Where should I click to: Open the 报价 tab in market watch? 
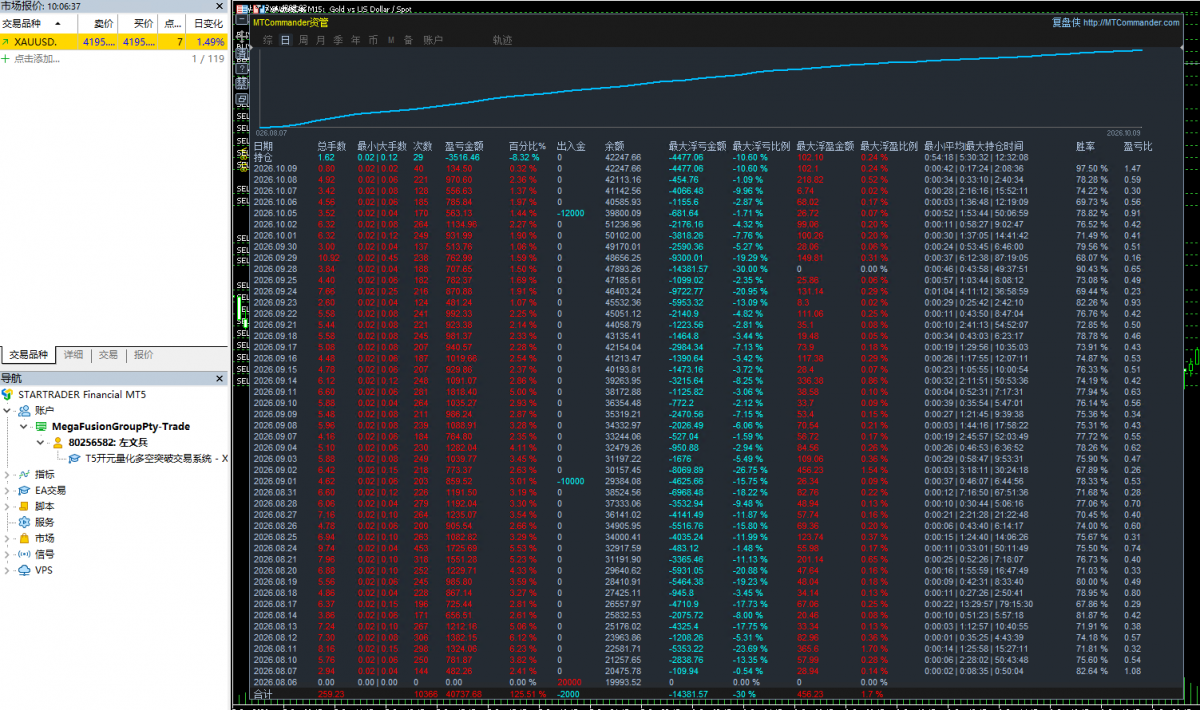click(144, 355)
